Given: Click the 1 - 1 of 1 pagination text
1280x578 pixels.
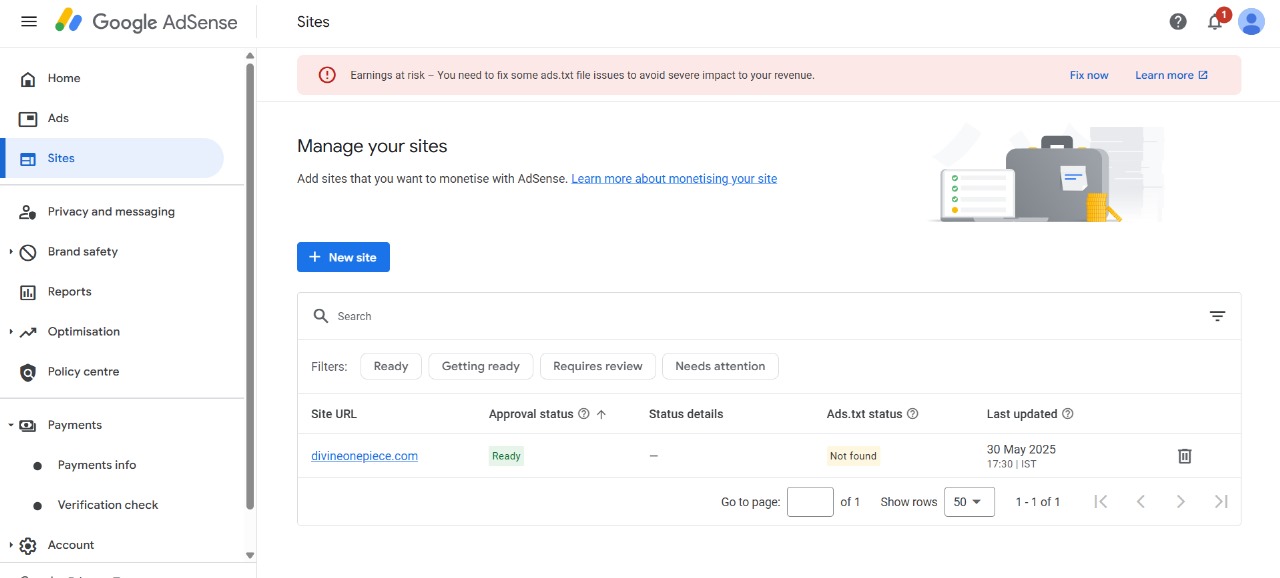Looking at the screenshot, I should (x=1038, y=502).
